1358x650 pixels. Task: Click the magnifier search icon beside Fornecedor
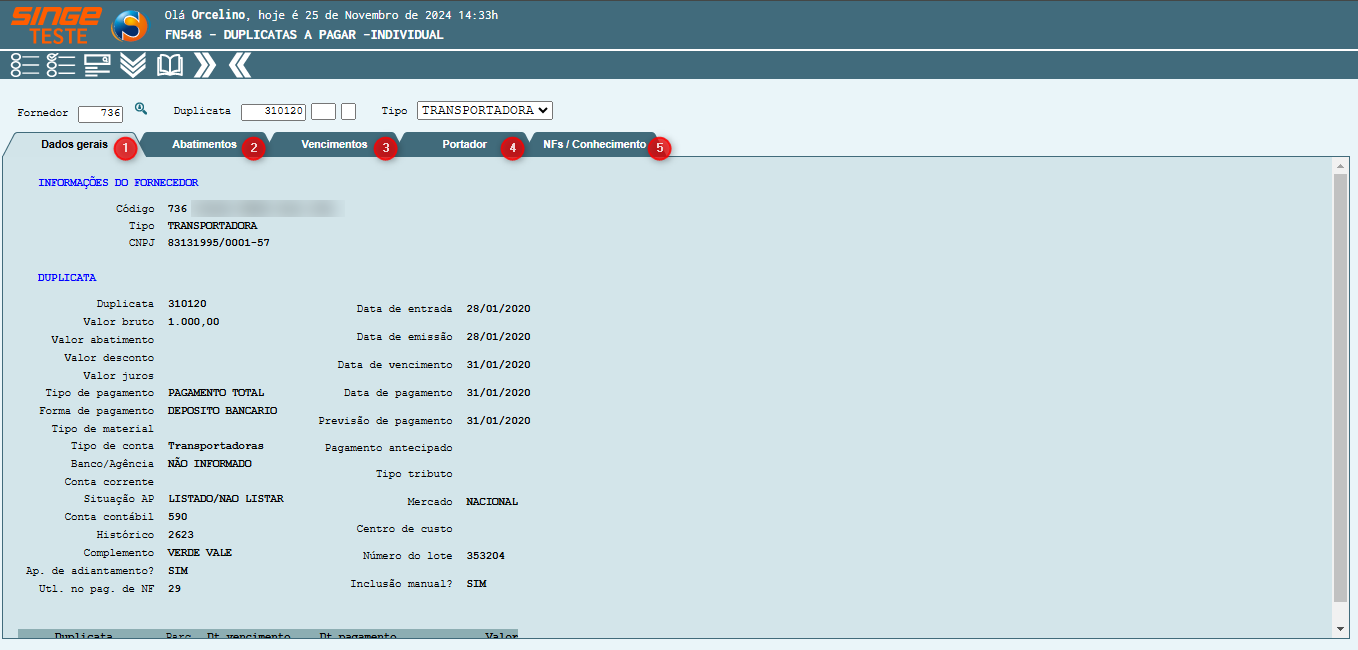coord(141,109)
